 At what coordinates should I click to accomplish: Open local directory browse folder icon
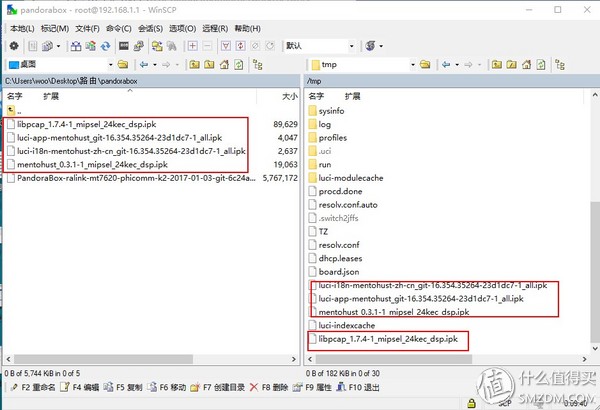click(123, 65)
